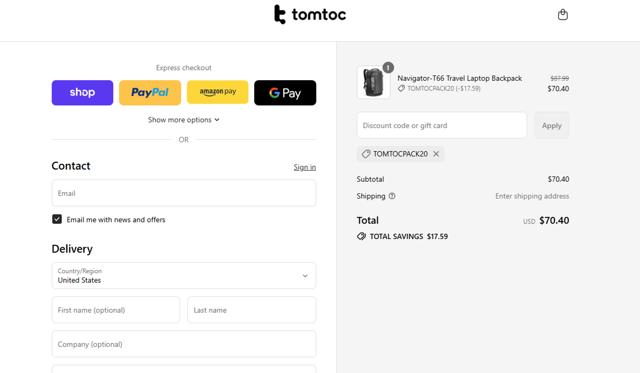The width and height of the screenshot is (640, 373).
Task: Open the Sign in link
Action: (x=304, y=167)
